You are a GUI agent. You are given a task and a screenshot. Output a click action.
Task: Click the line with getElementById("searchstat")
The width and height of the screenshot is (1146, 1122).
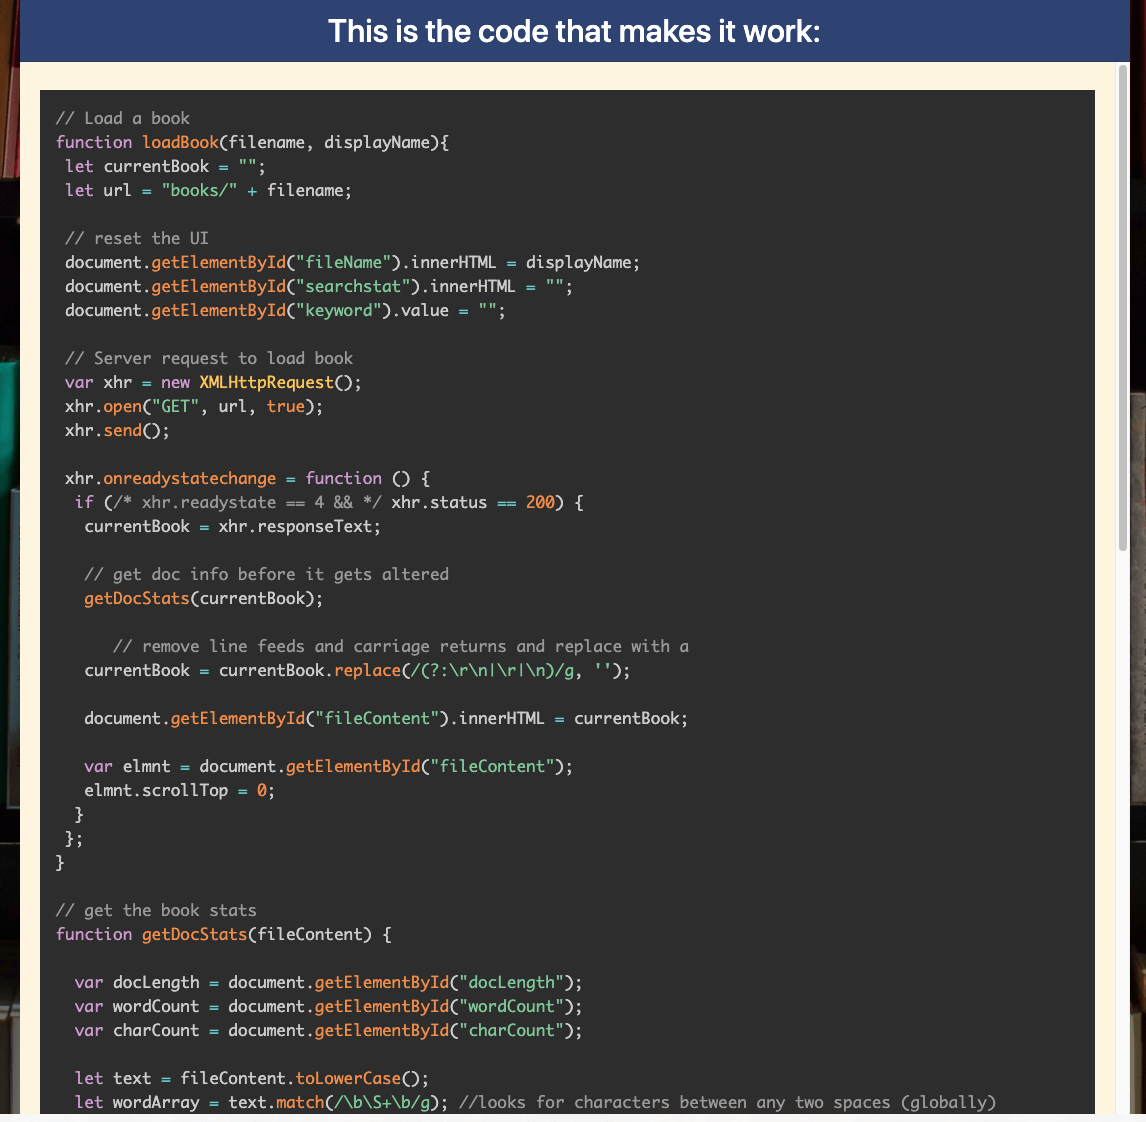click(319, 287)
